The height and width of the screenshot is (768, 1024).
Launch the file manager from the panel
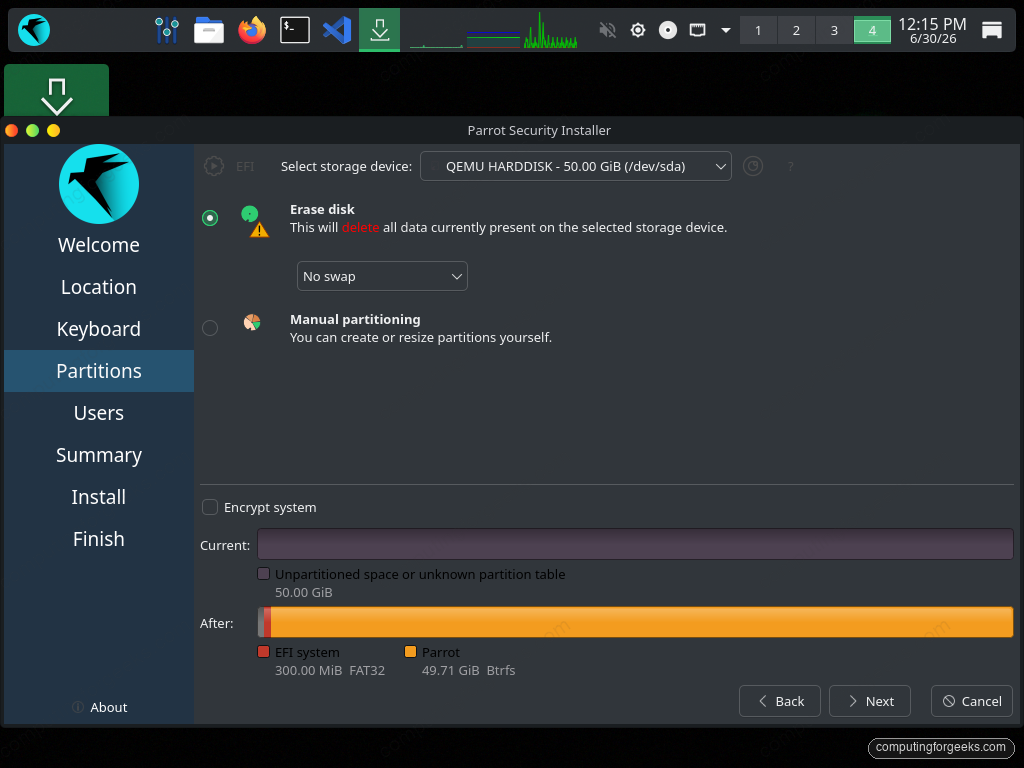[209, 30]
